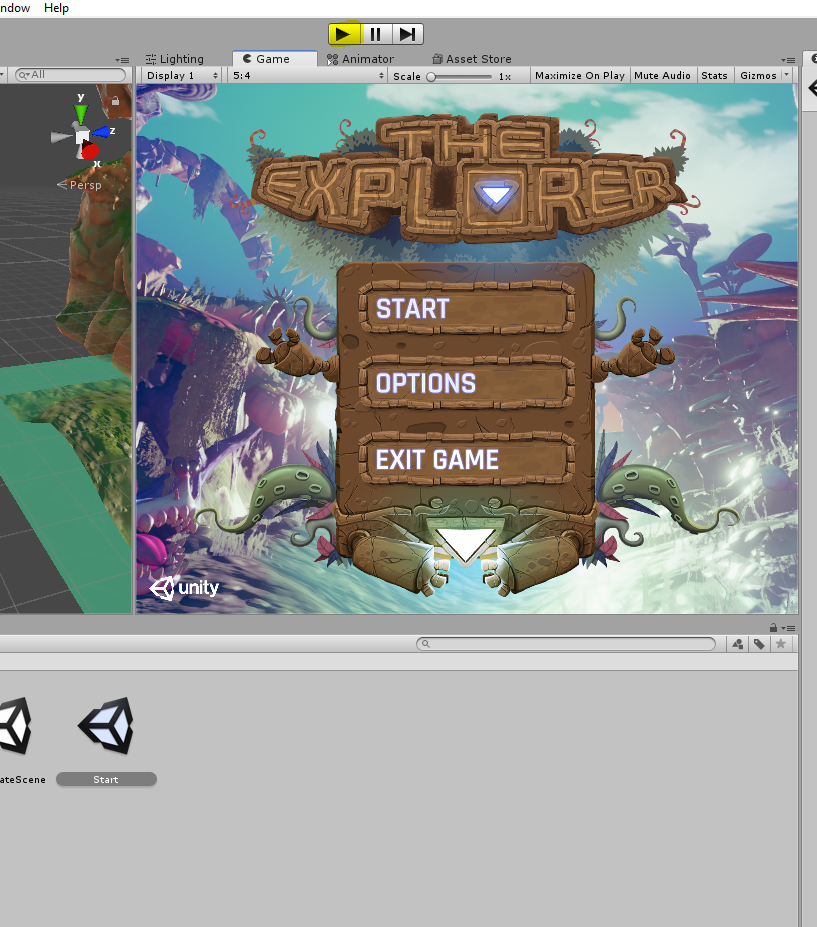Click the red X axis gizmo cone
This screenshot has width=817, height=927.
[90, 152]
